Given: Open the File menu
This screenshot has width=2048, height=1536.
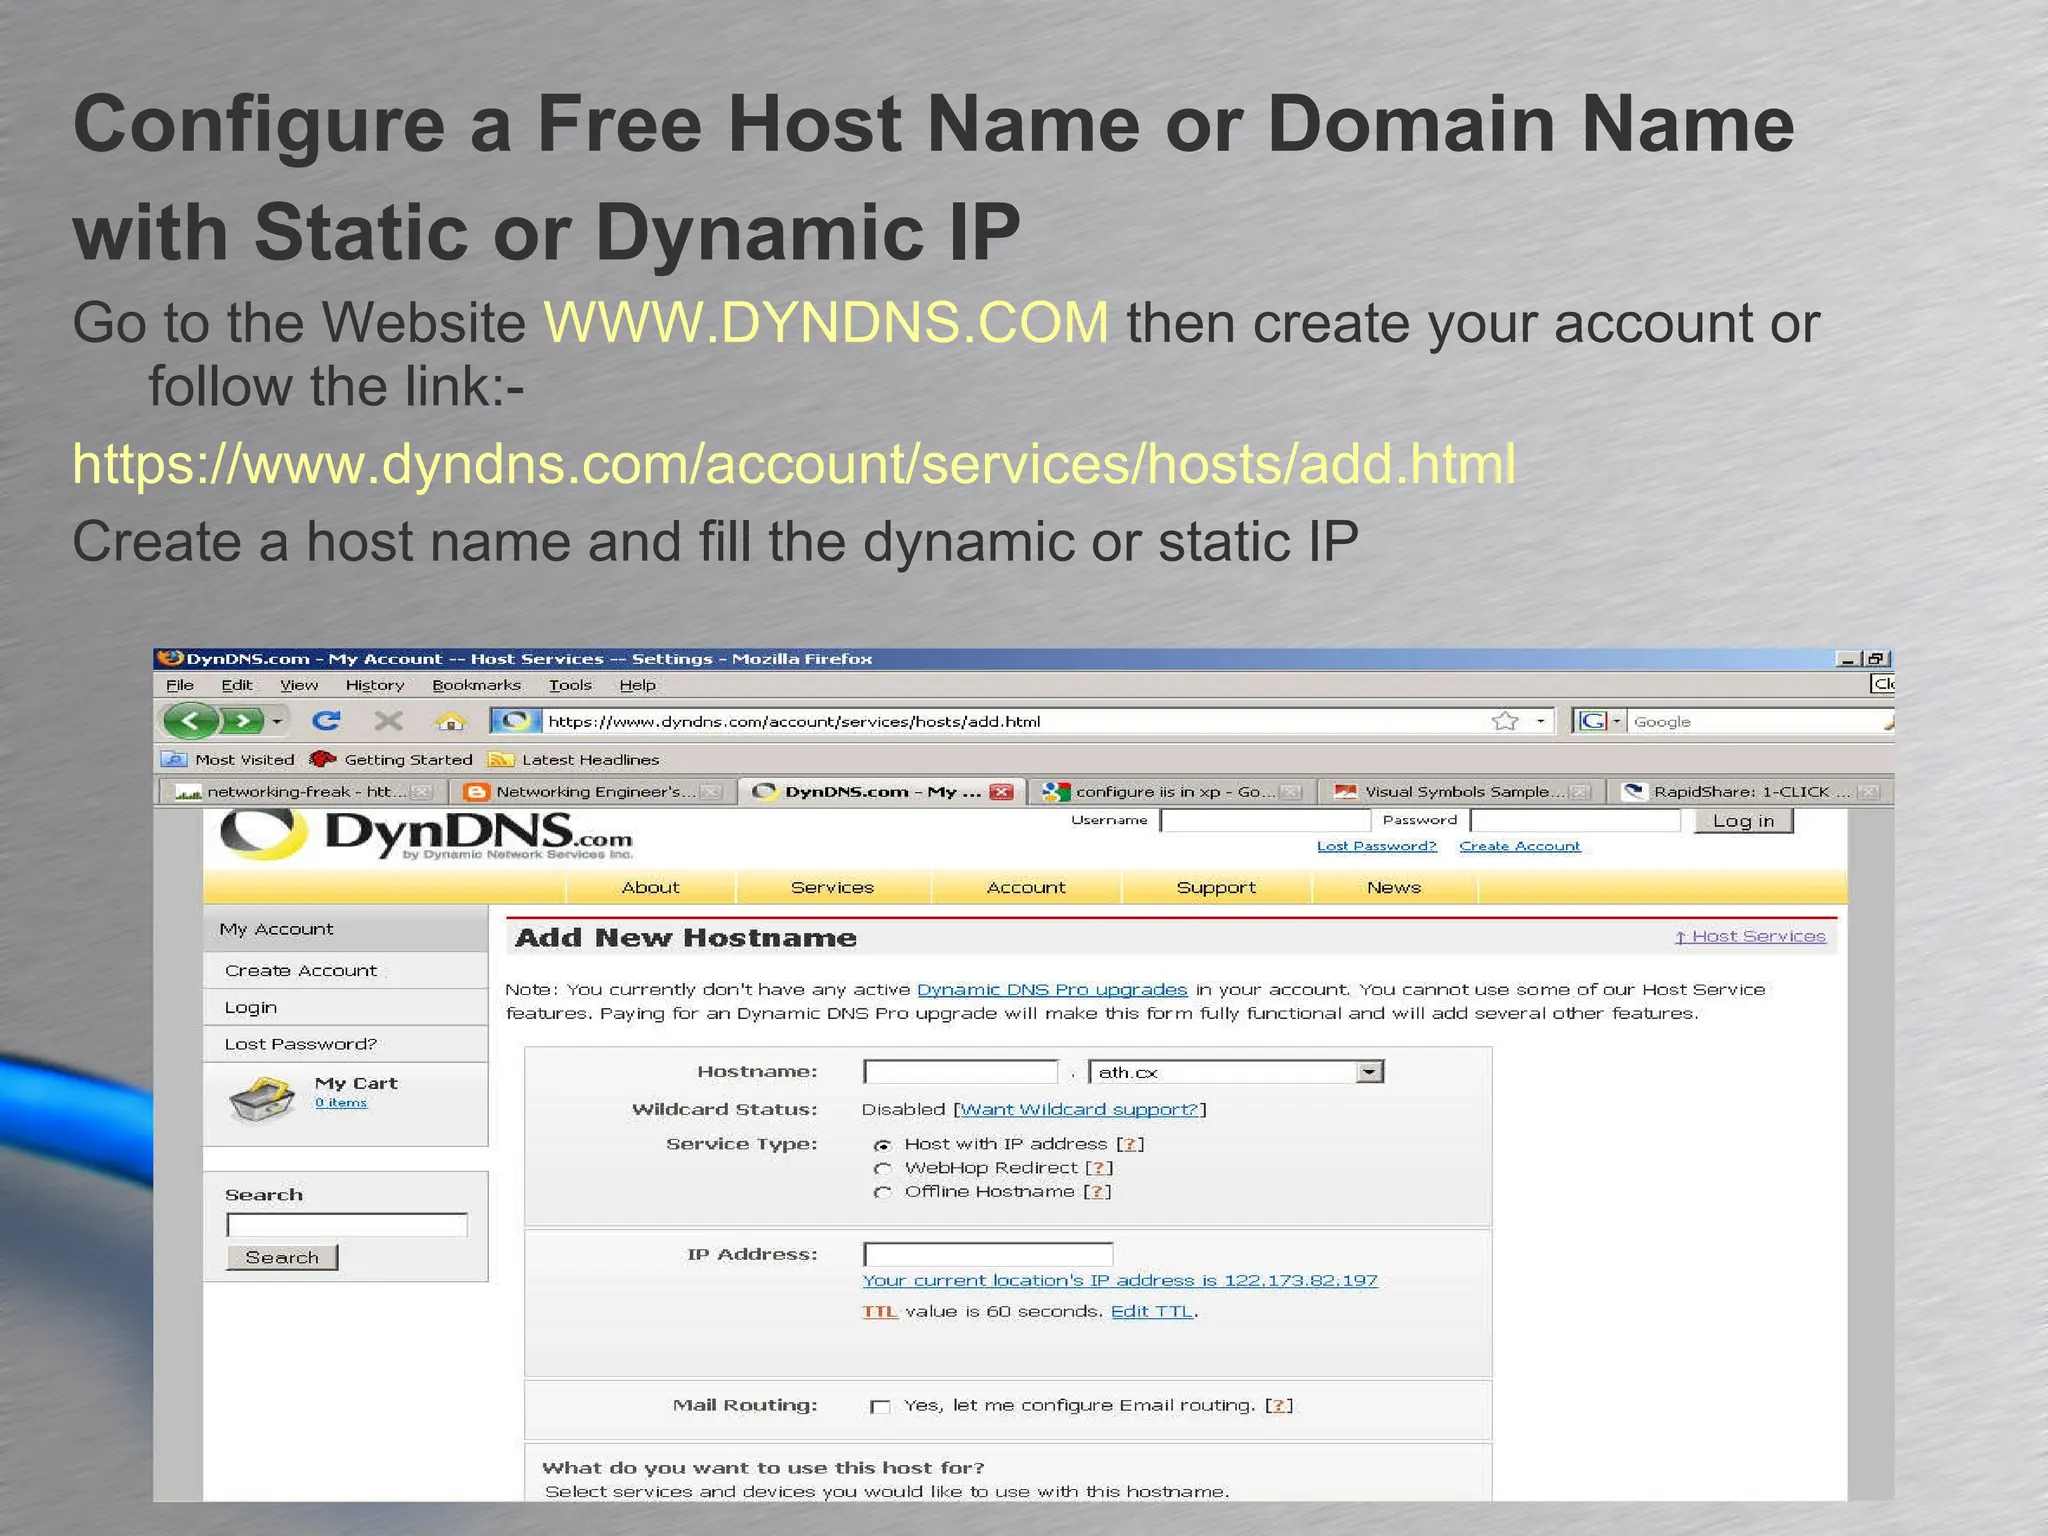Looking at the screenshot, I should click(180, 685).
